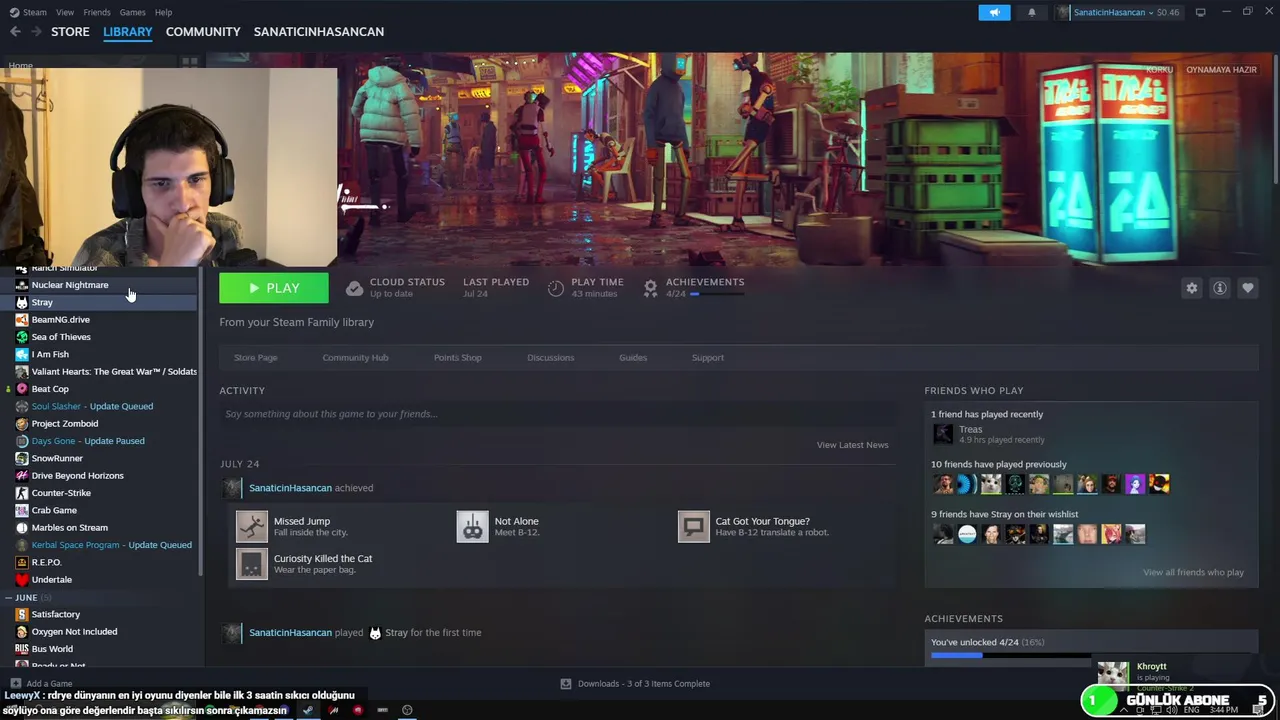
Task: Add Stray to favorites with heart icon
Action: coord(1247,288)
